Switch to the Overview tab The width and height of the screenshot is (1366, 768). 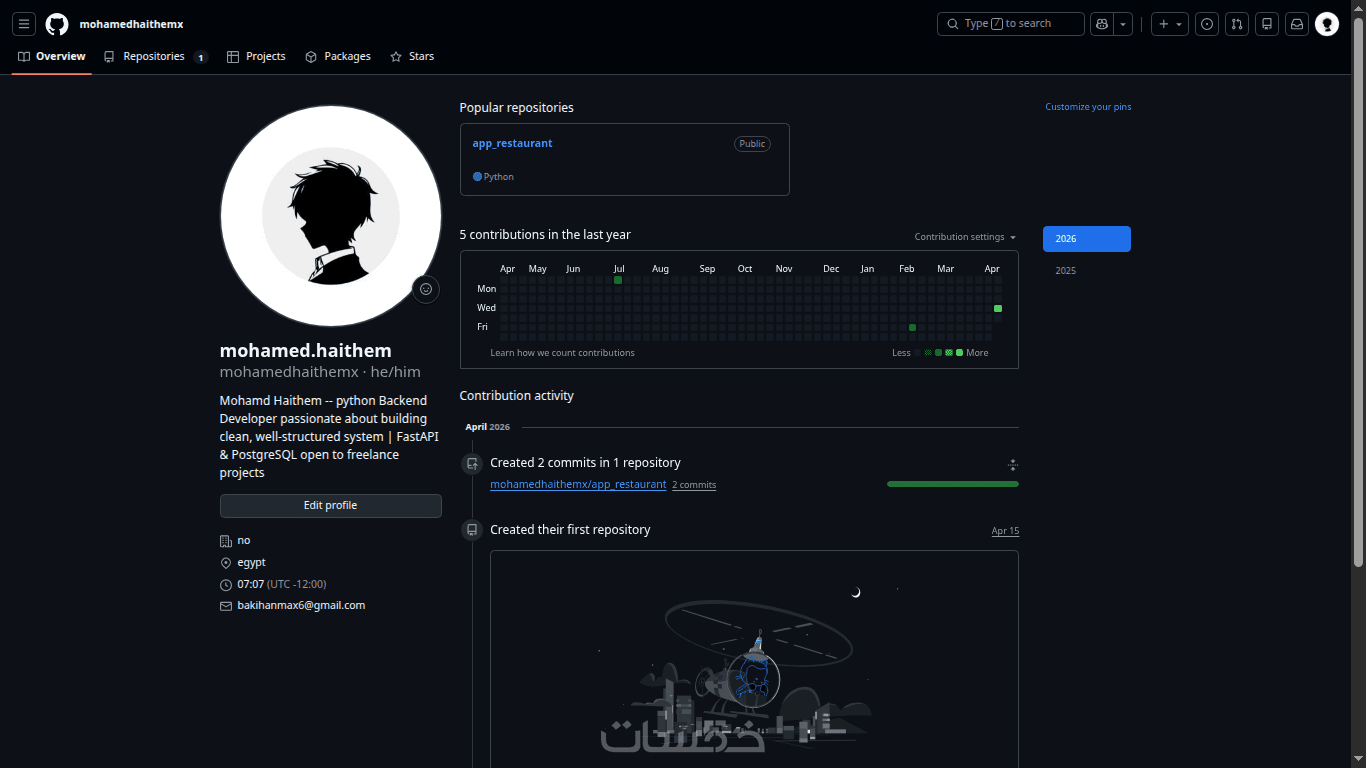click(52, 57)
